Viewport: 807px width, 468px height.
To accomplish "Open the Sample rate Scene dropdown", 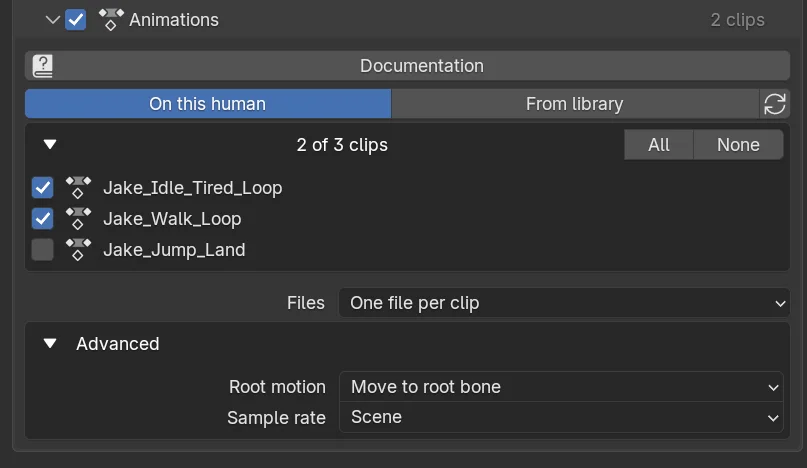I will point(562,417).
